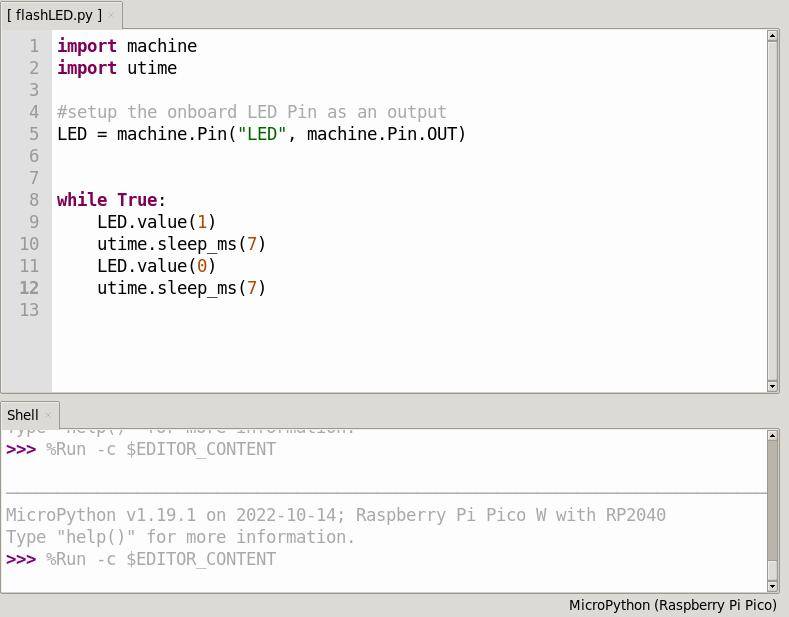Click the editor scrollbar down arrow

click(772, 386)
